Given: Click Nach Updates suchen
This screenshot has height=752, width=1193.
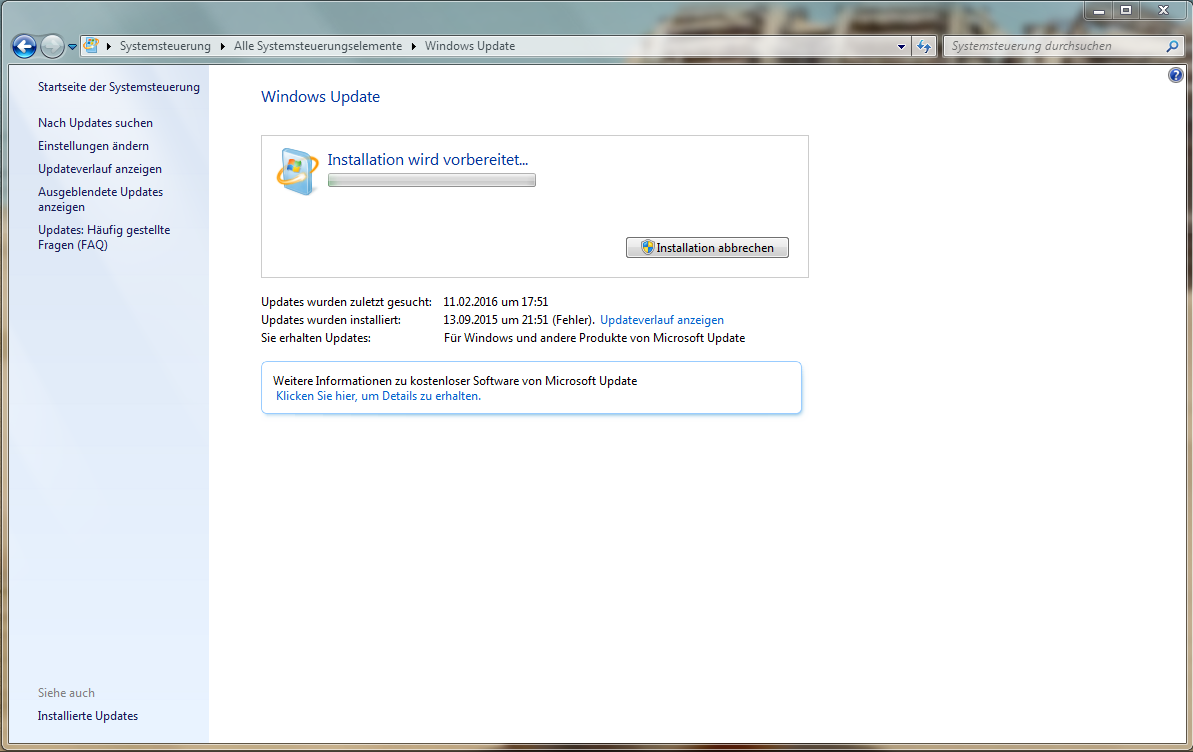Looking at the screenshot, I should (95, 123).
